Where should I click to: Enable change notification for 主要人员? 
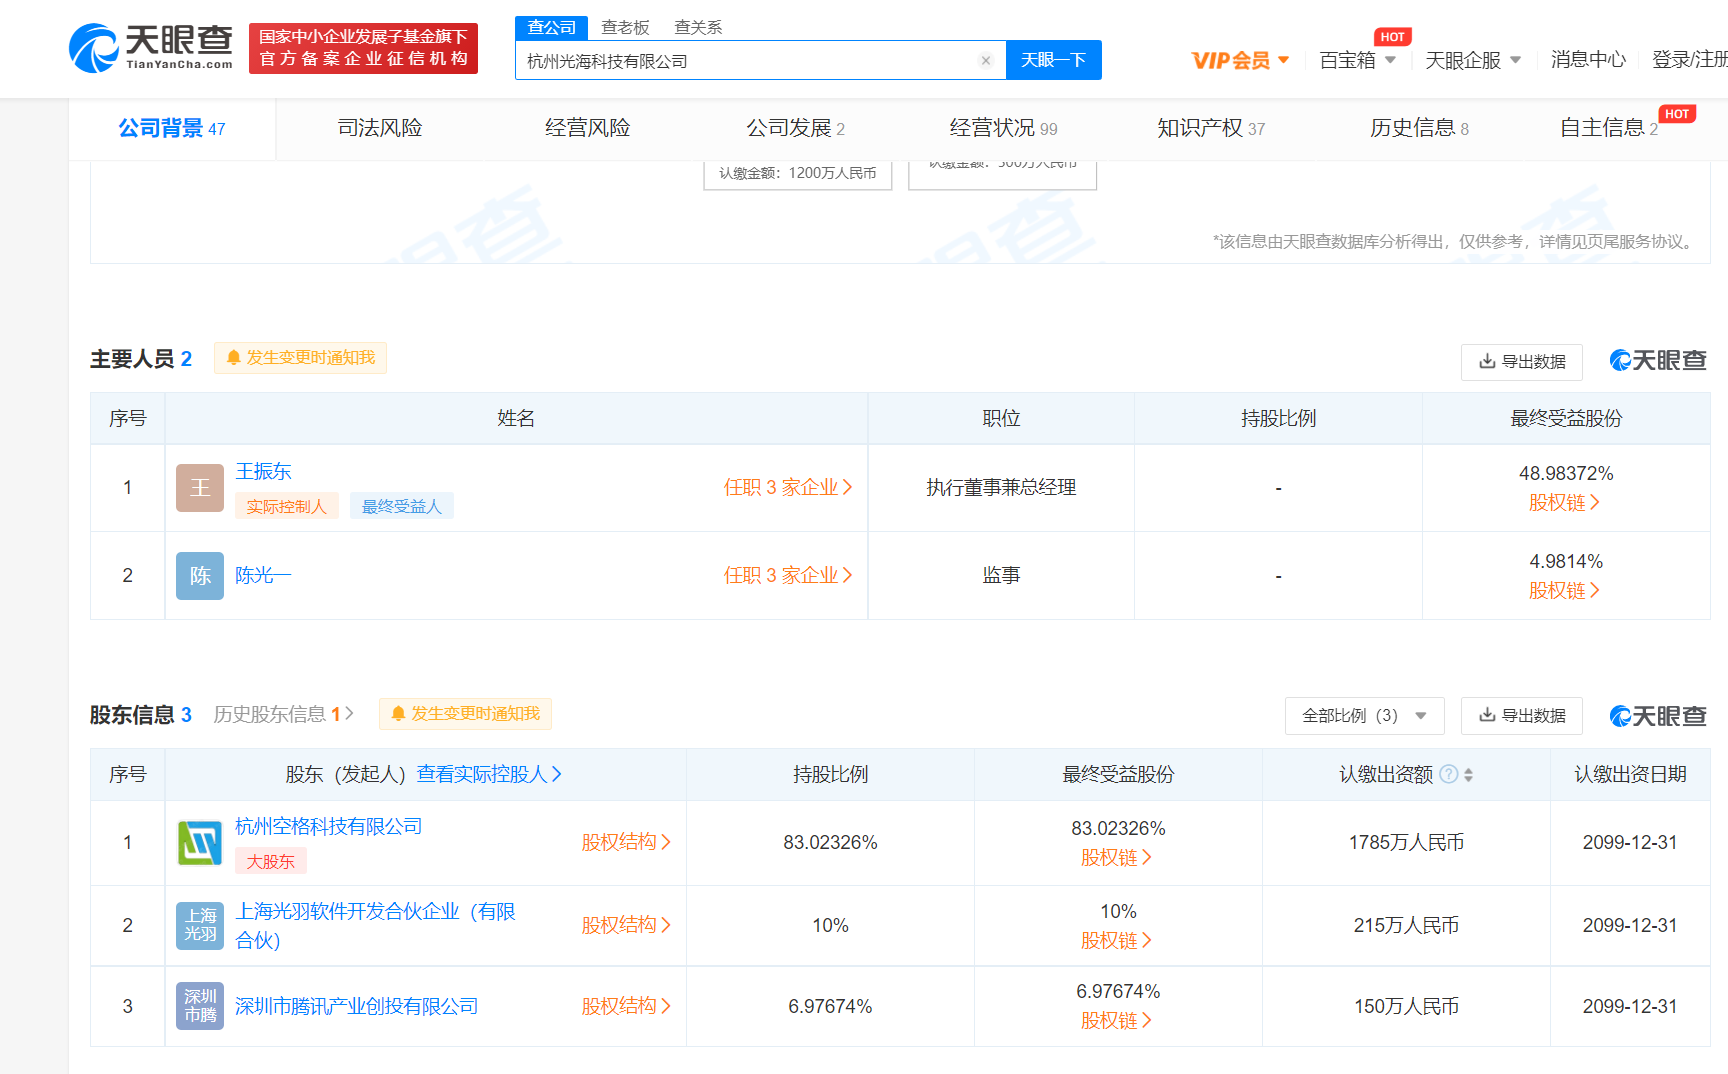click(301, 358)
